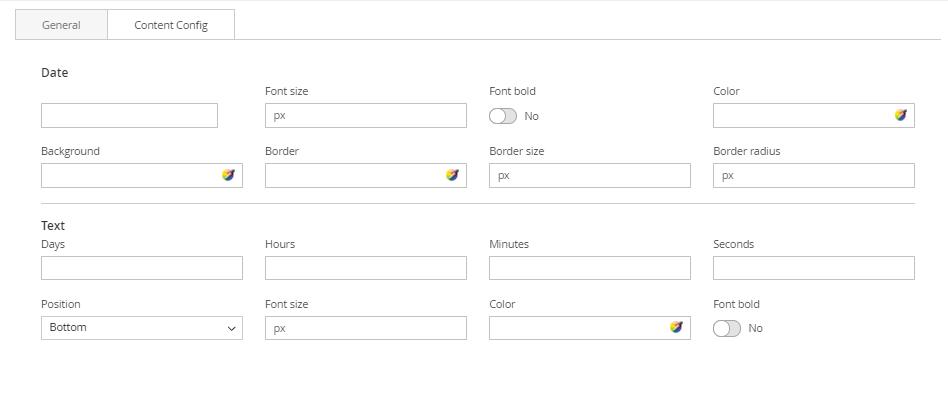Click the Border radius input field
This screenshot has height=409, width=948.
[813, 175]
